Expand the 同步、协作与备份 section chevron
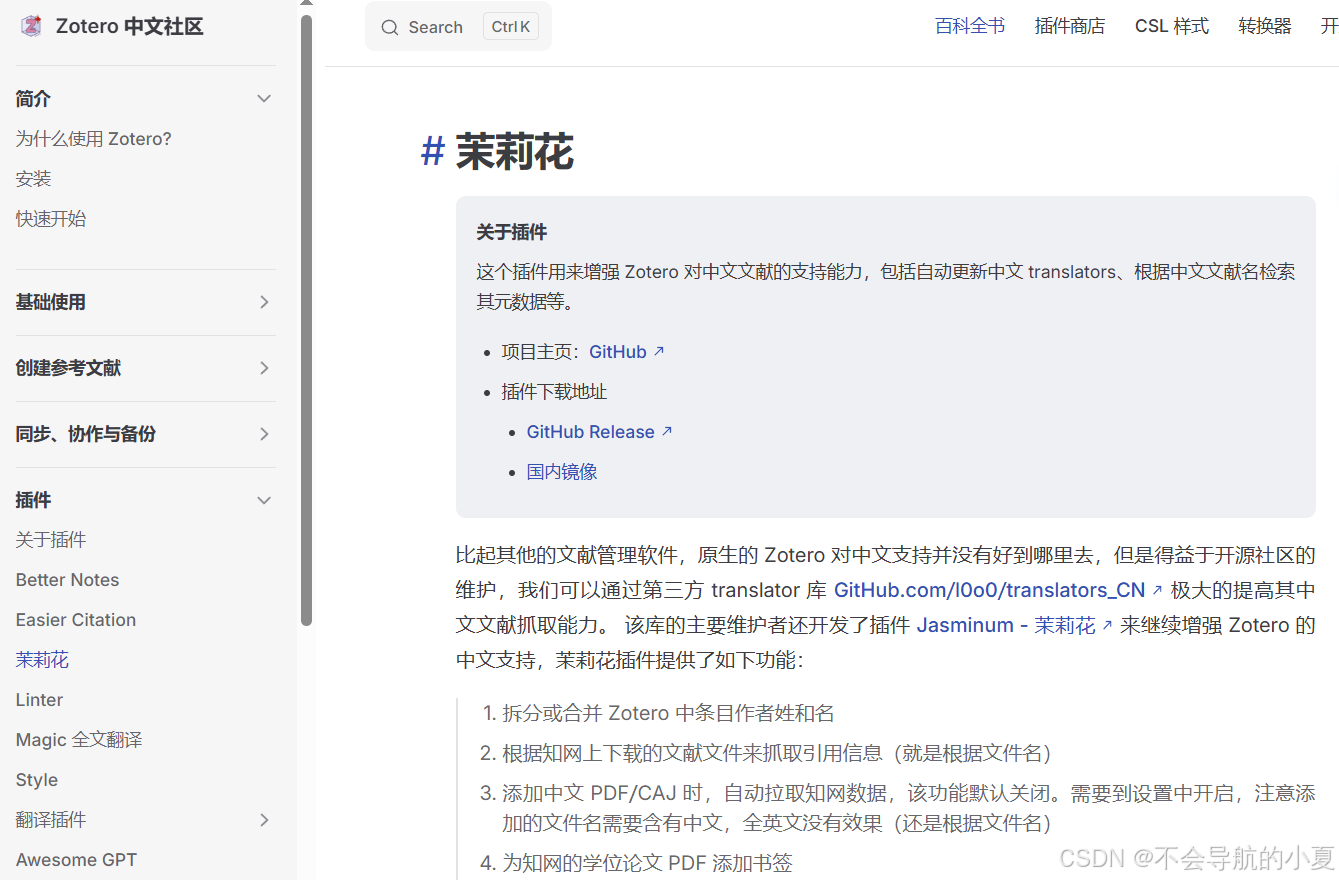Viewport: 1339px width, 880px height. (264, 434)
